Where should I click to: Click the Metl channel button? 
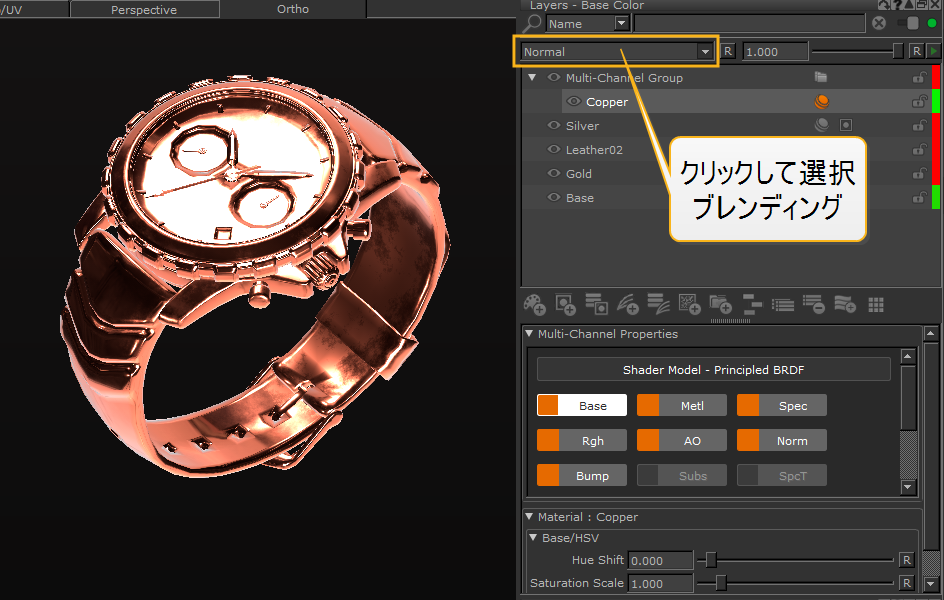[692, 406]
